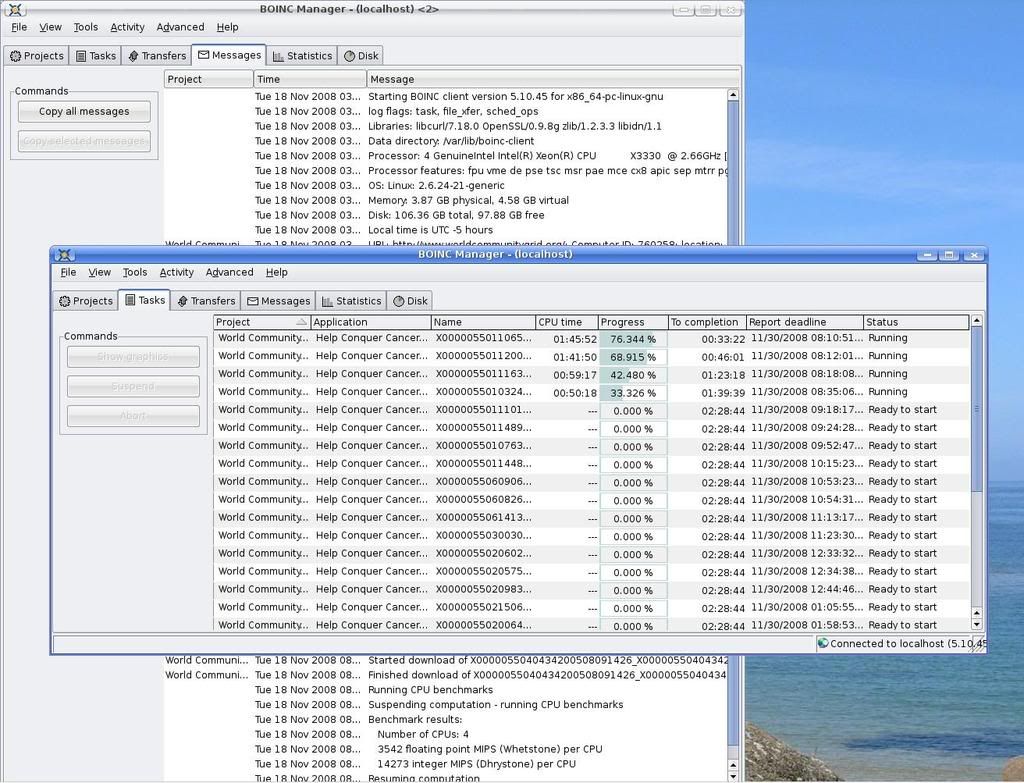Viewport: 1024px width, 783px height.
Task: Click the Messages envelope icon in the rear <2> window
Action: point(204,55)
